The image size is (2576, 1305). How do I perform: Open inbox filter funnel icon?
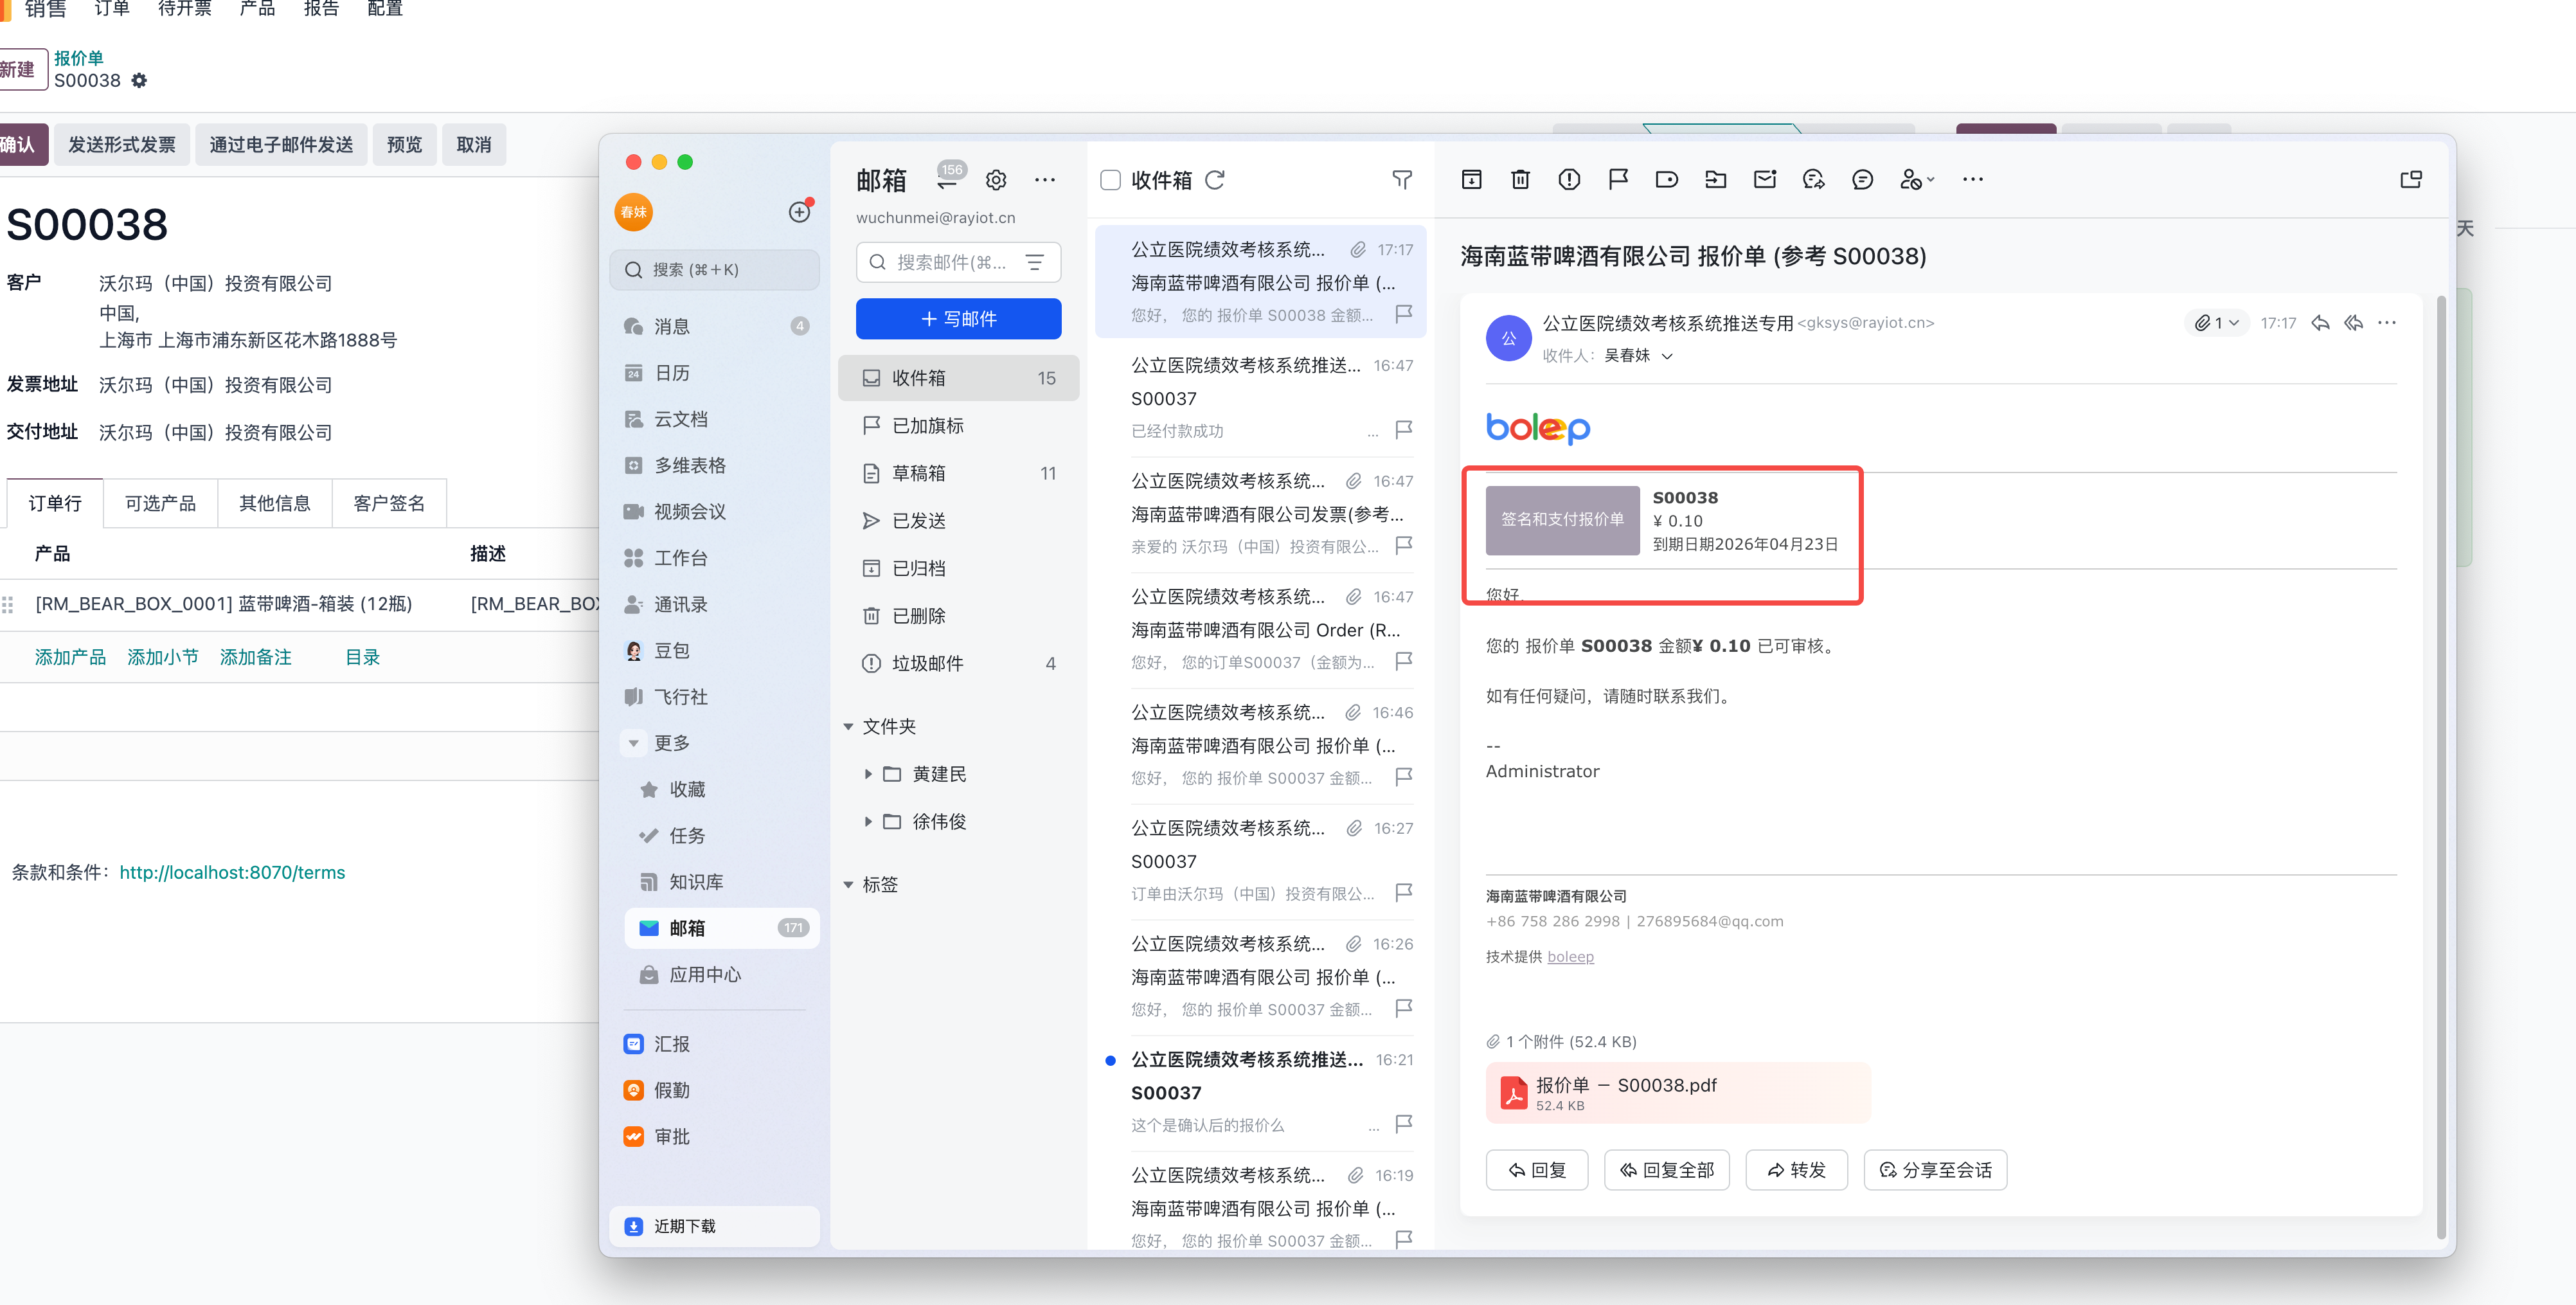click(x=1402, y=180)
